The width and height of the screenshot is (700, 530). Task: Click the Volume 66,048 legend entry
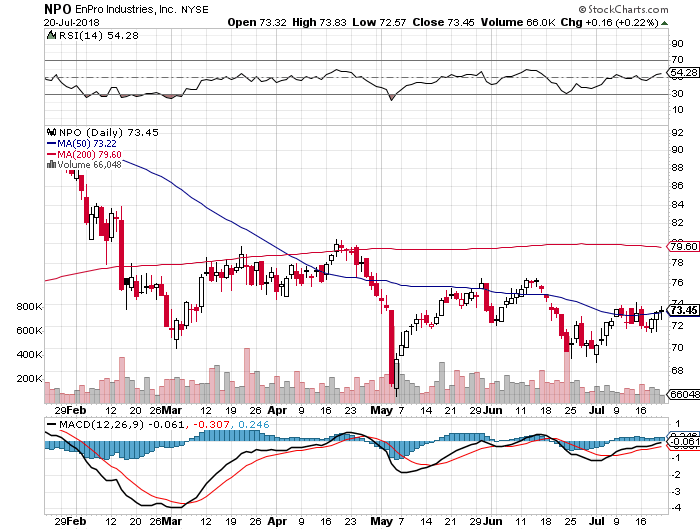[89, 165]
